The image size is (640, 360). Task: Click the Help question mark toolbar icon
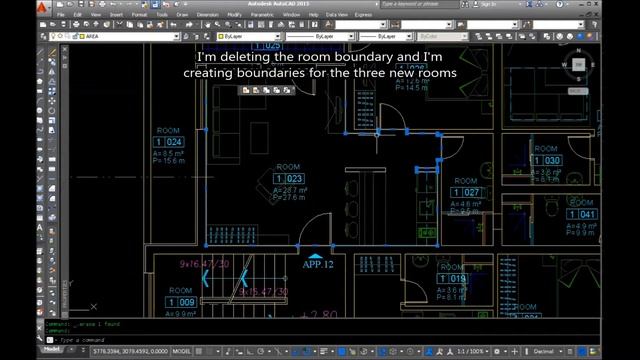pyautogui.click(x=314, y=24)
